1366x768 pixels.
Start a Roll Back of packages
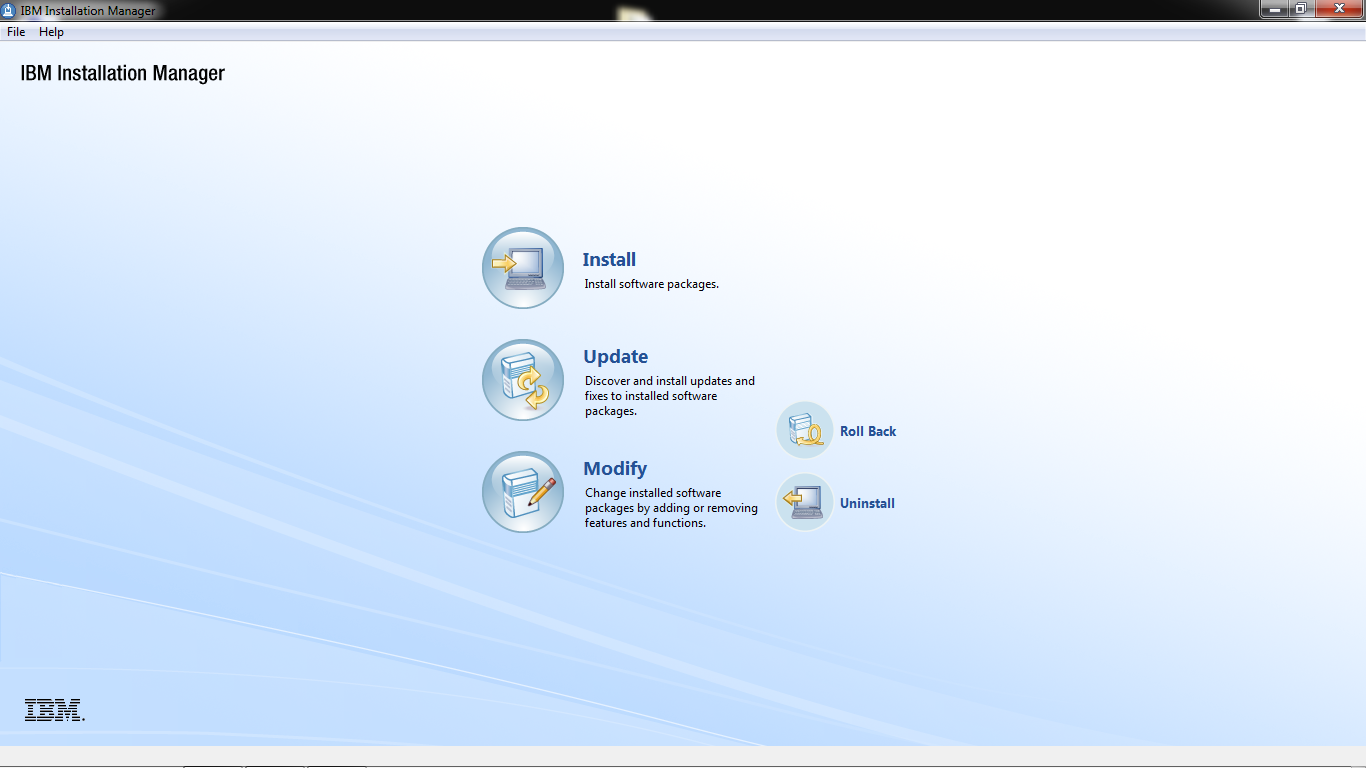point(866,431)
